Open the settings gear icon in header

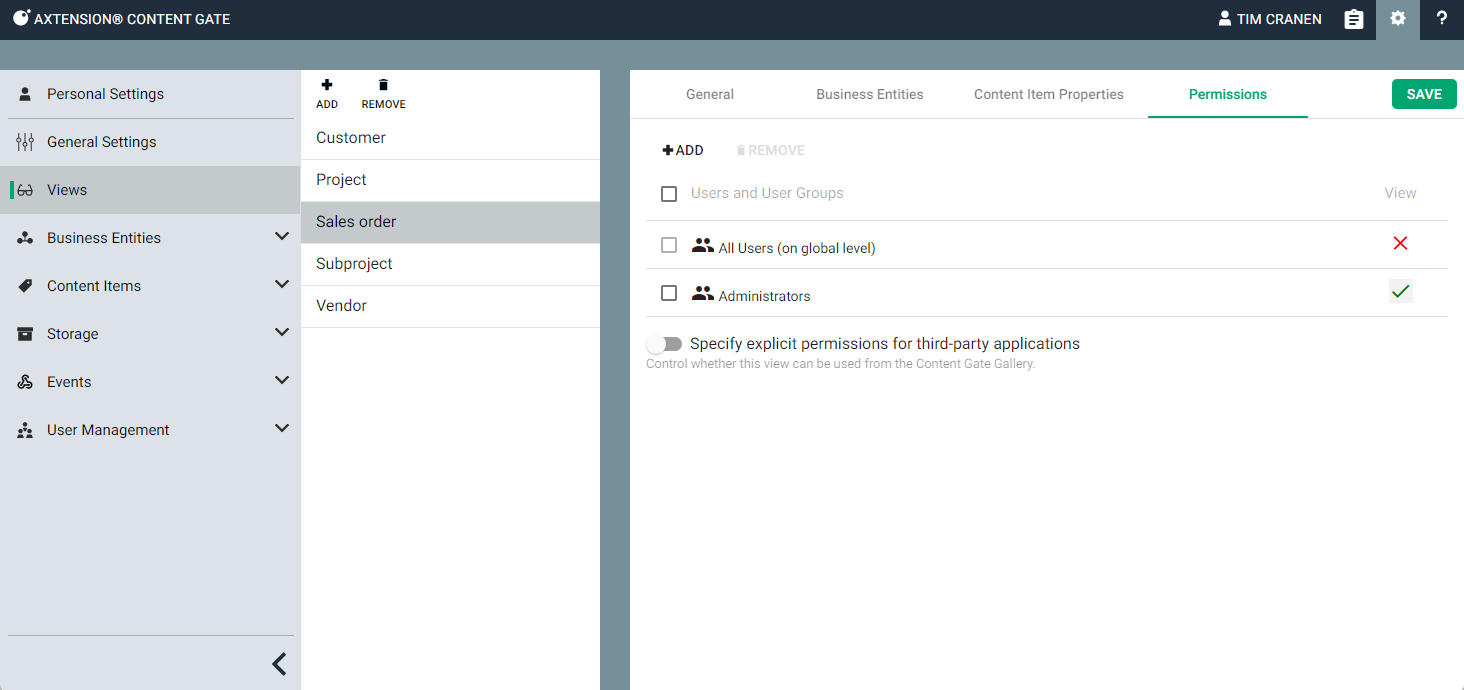[1397, 19]
